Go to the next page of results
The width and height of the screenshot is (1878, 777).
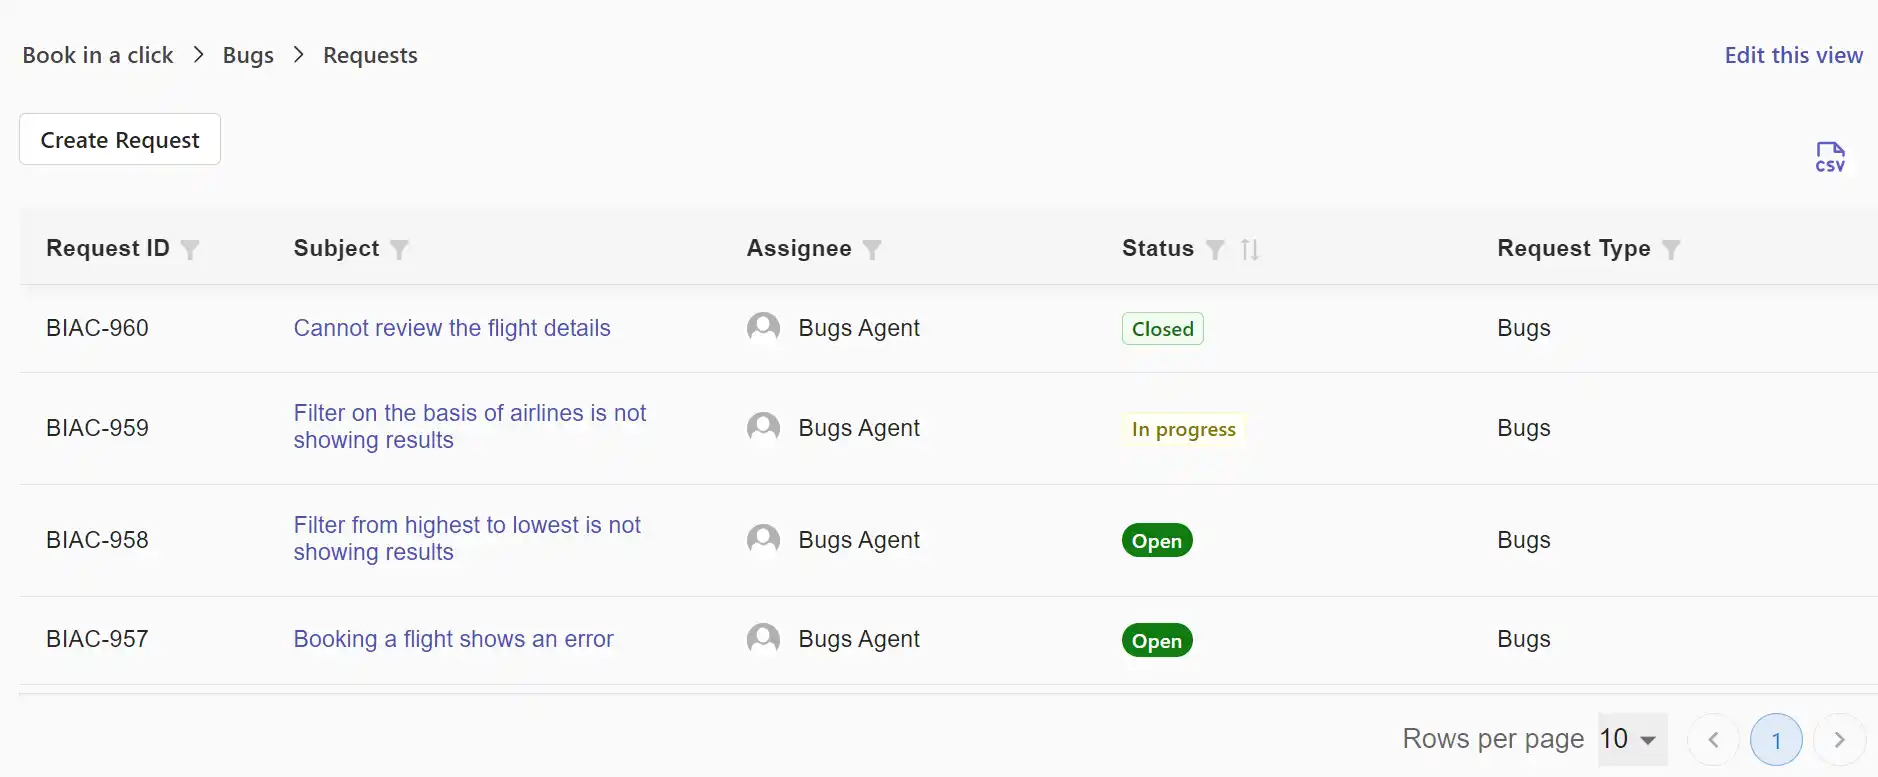1839,740
